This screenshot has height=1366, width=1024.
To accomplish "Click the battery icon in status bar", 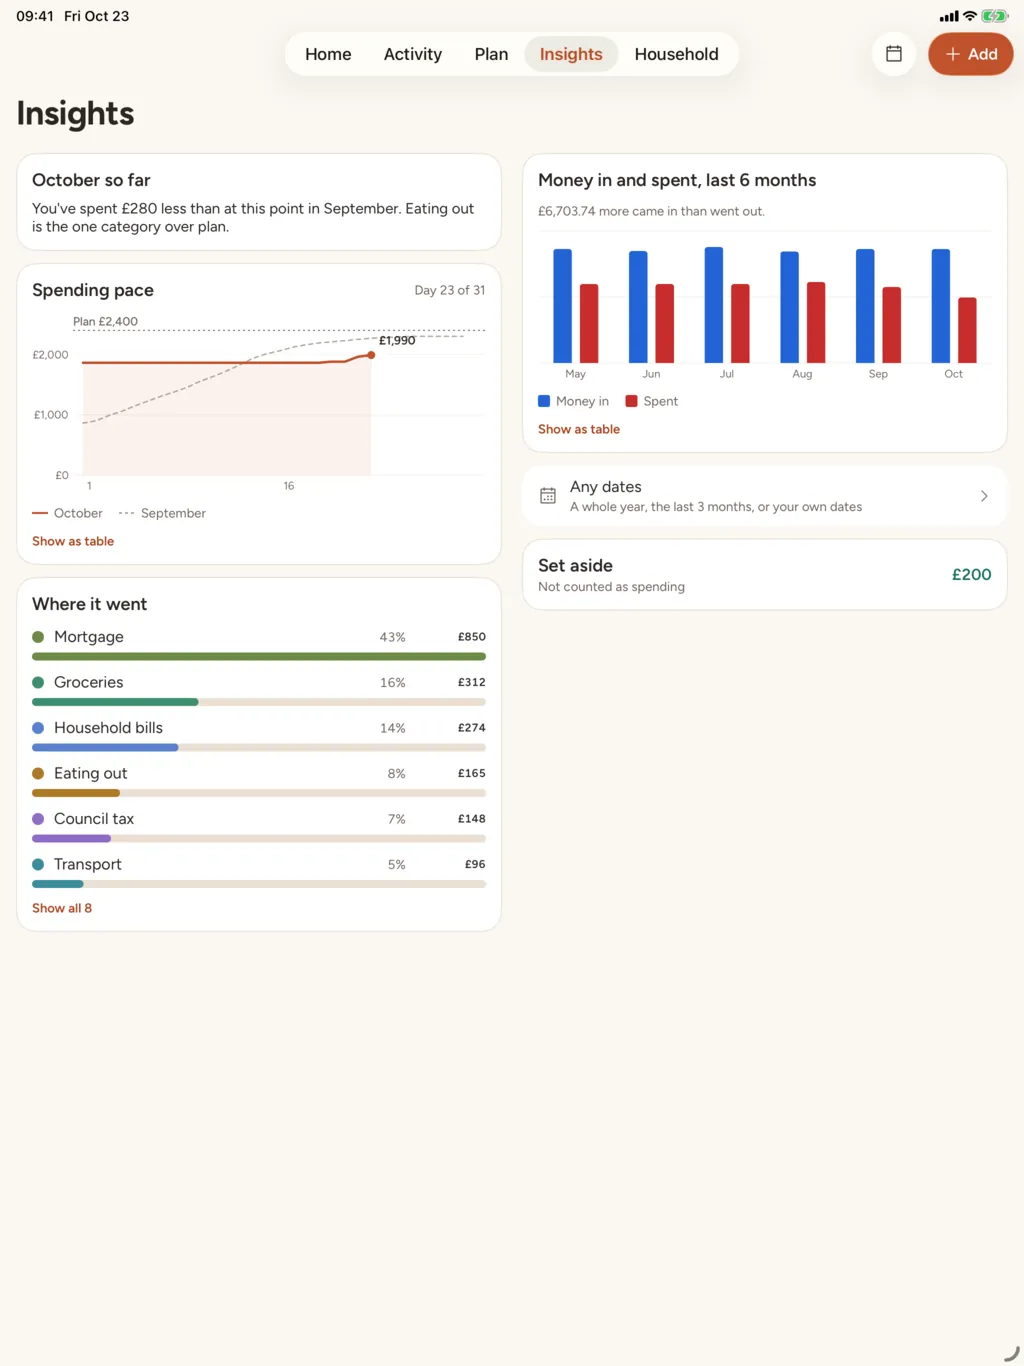I will [x=995, y=16].
